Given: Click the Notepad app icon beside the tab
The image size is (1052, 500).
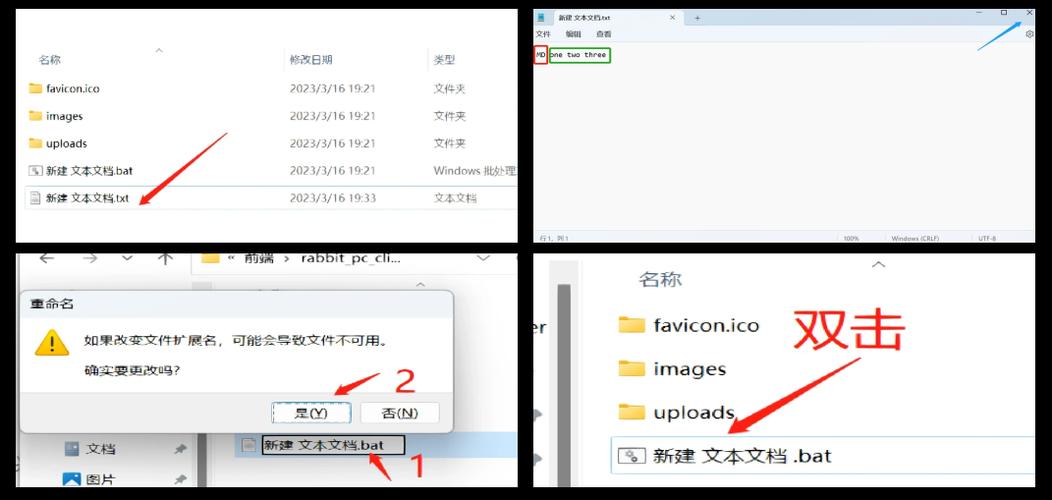Looking at the screenshot, I should (541, 17).
